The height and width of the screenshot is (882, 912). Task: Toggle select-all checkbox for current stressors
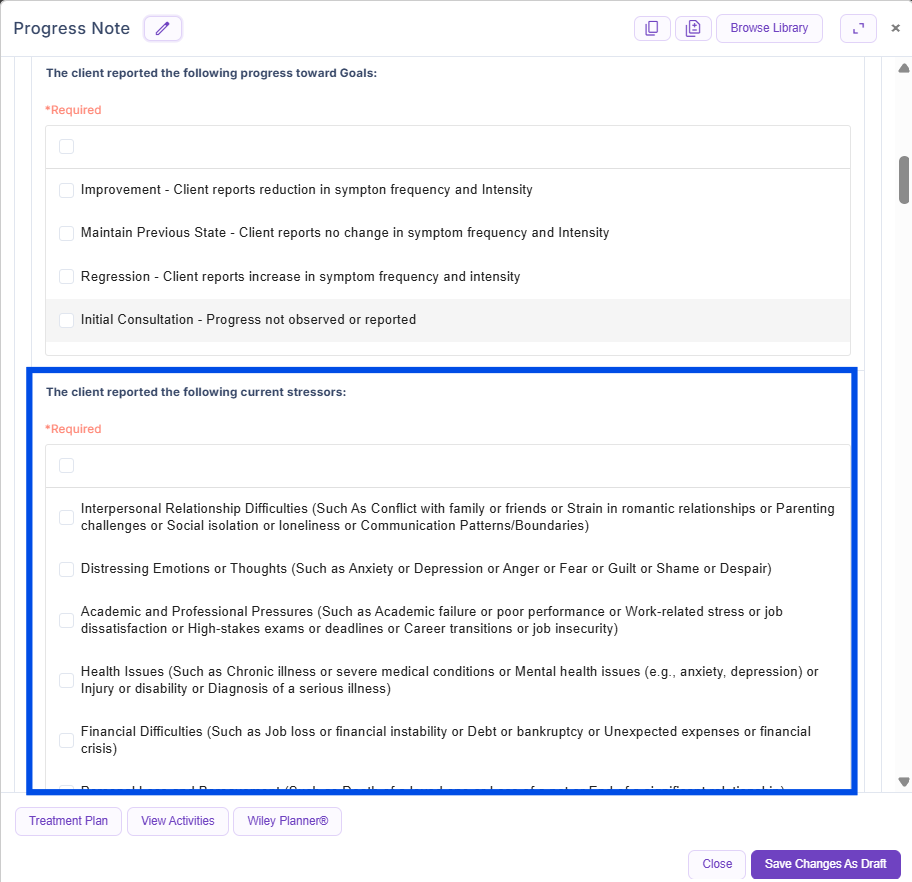point(66,466)
